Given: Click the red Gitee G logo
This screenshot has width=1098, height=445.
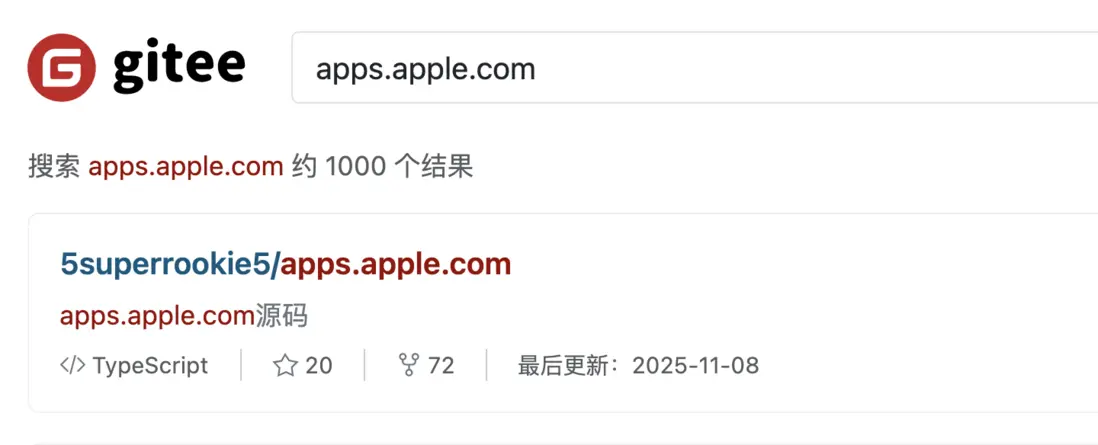Looking at the screenshot, I should (x=62, y=67).
